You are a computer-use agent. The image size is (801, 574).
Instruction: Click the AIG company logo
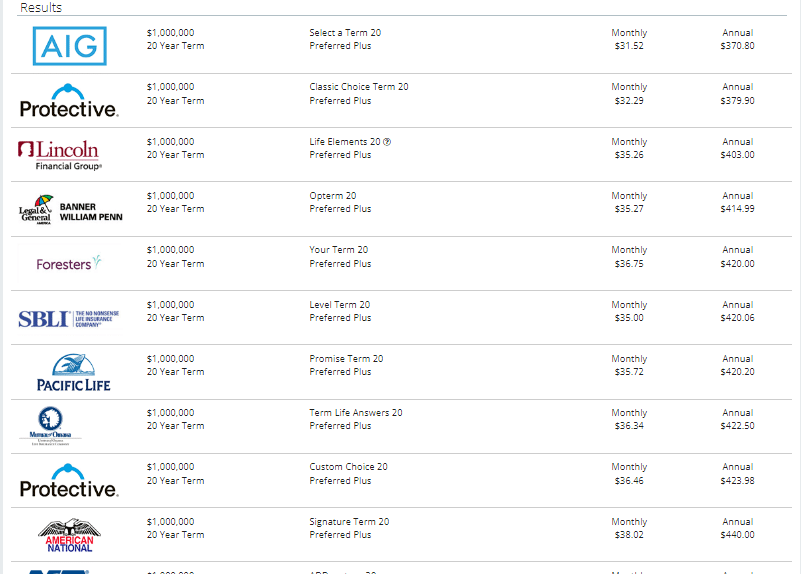(69, 46)
